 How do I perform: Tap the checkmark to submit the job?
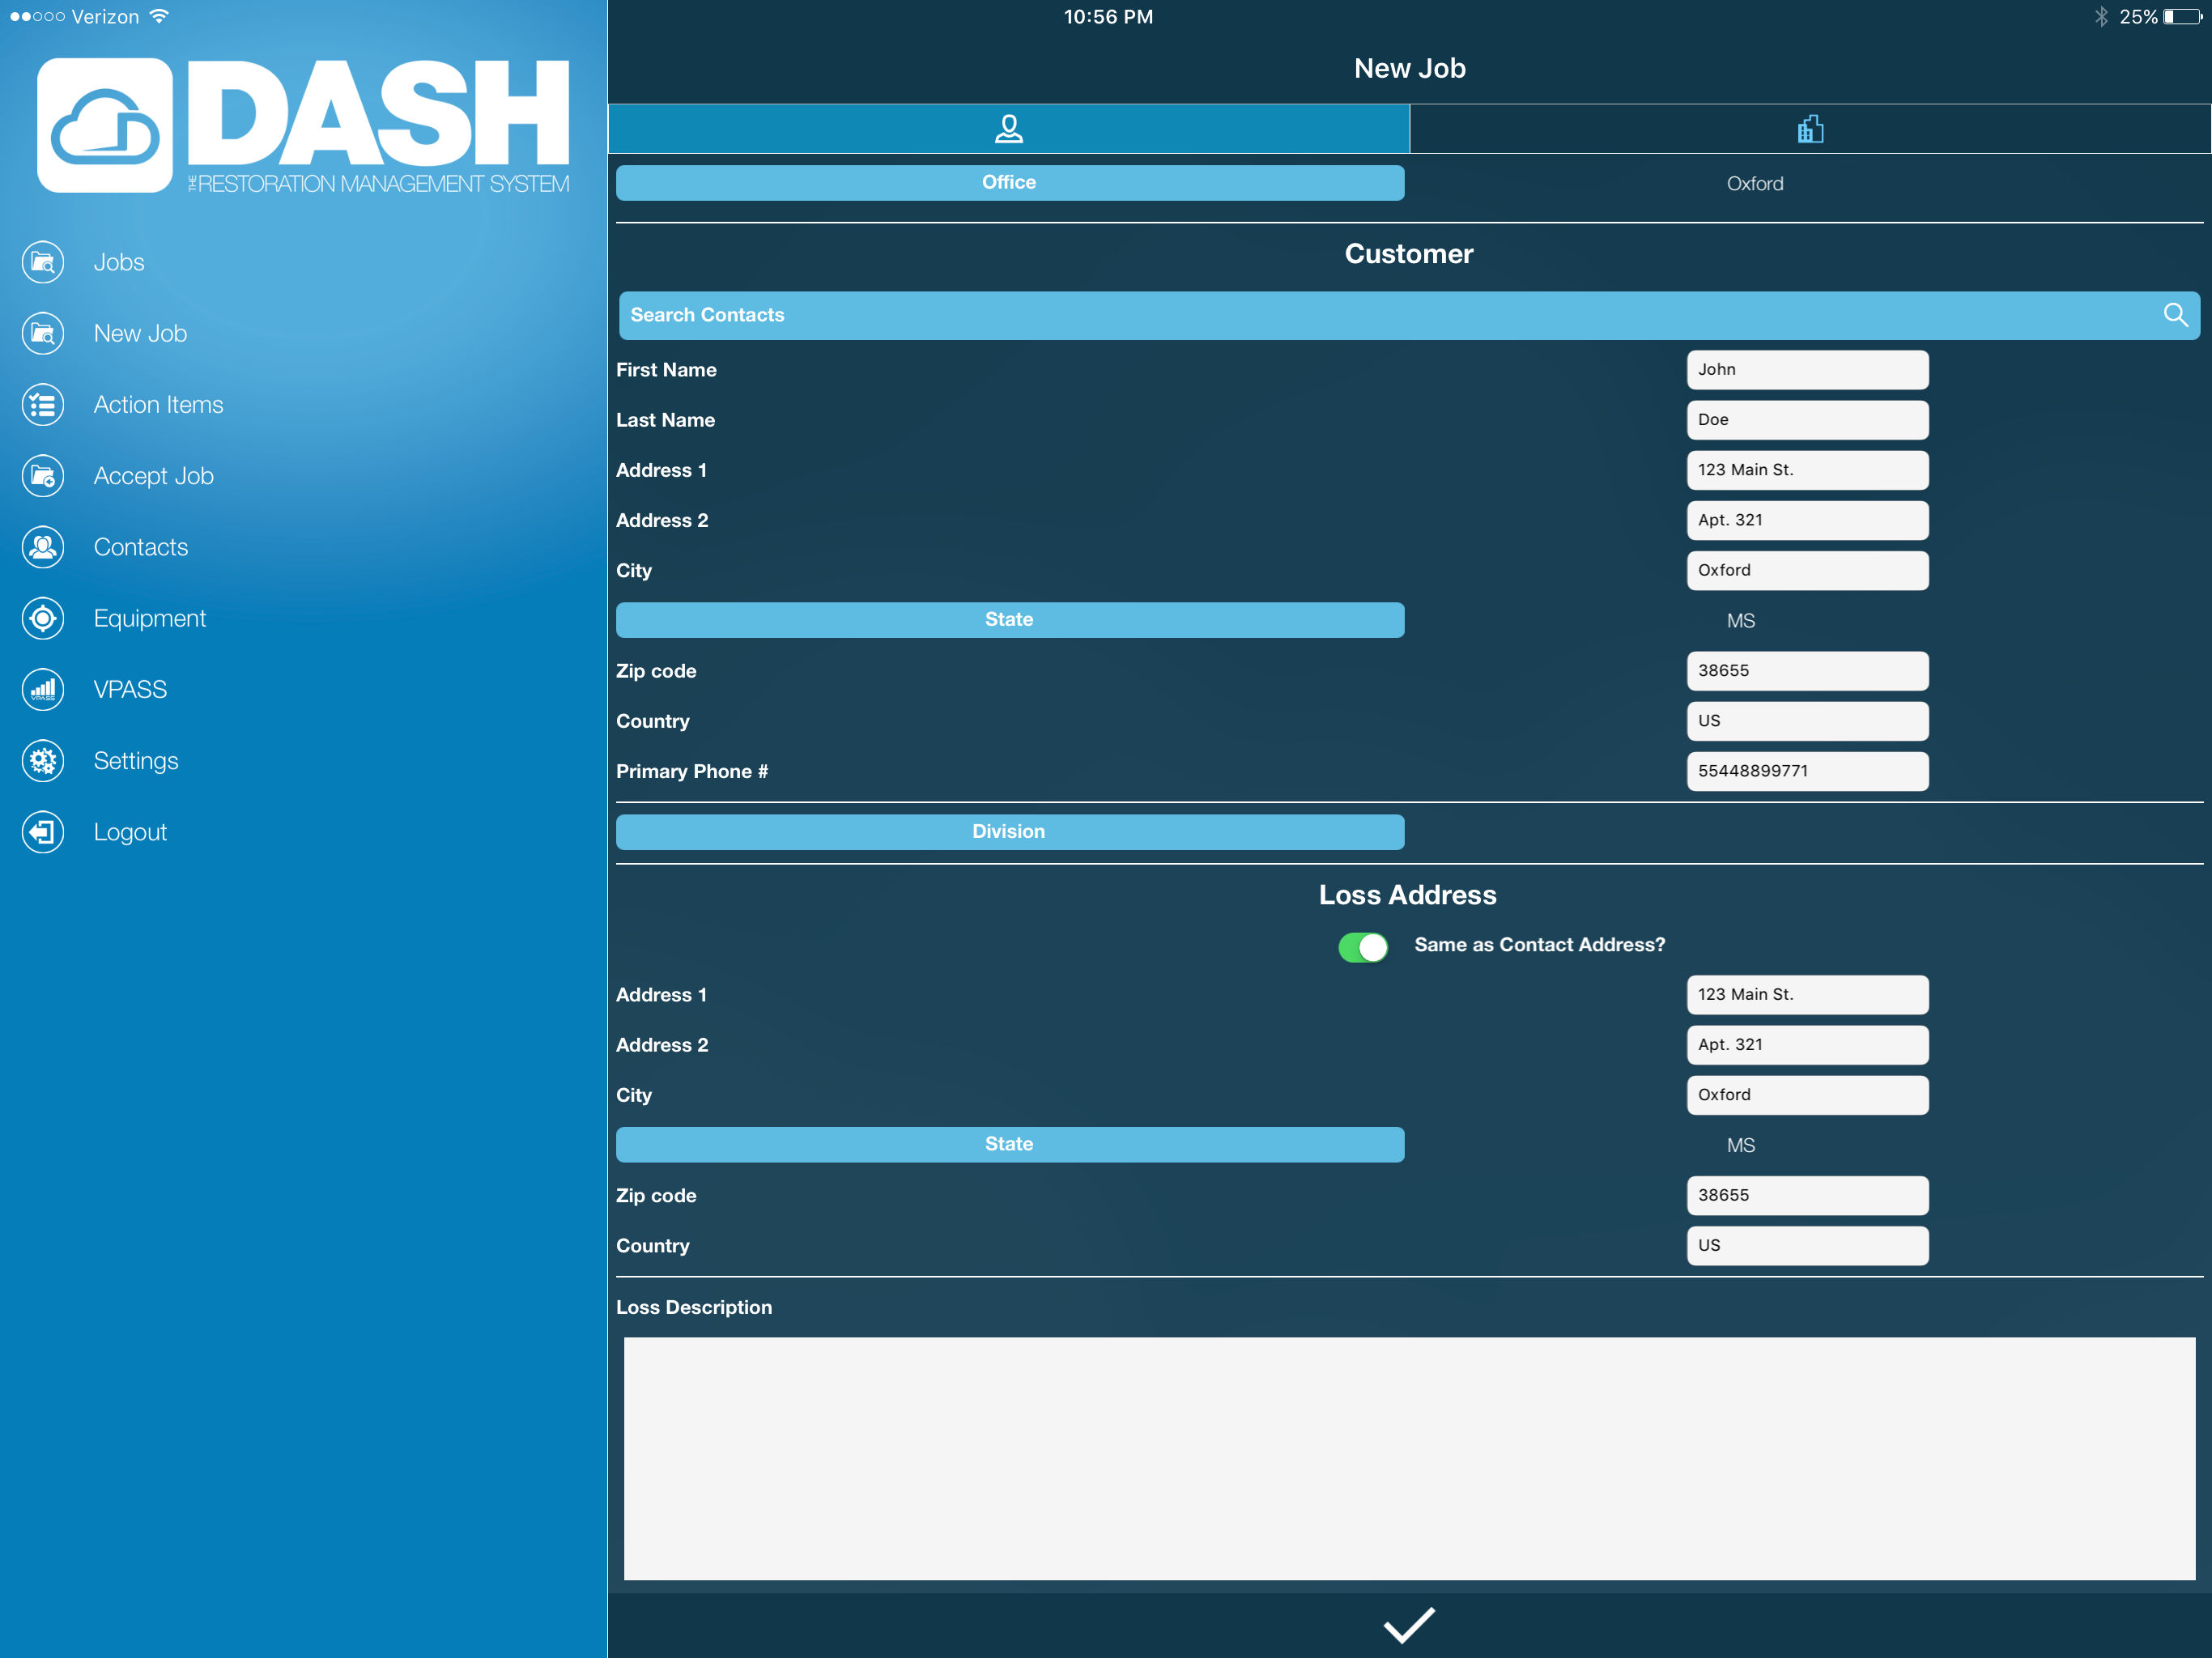tap(1409, 1625)
